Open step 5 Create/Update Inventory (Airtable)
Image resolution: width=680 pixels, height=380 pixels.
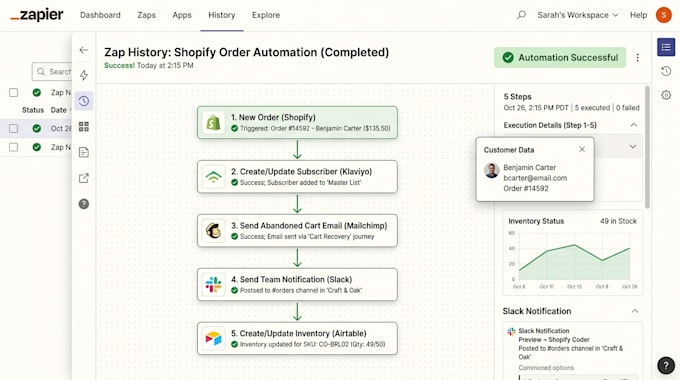click(297, 338)
